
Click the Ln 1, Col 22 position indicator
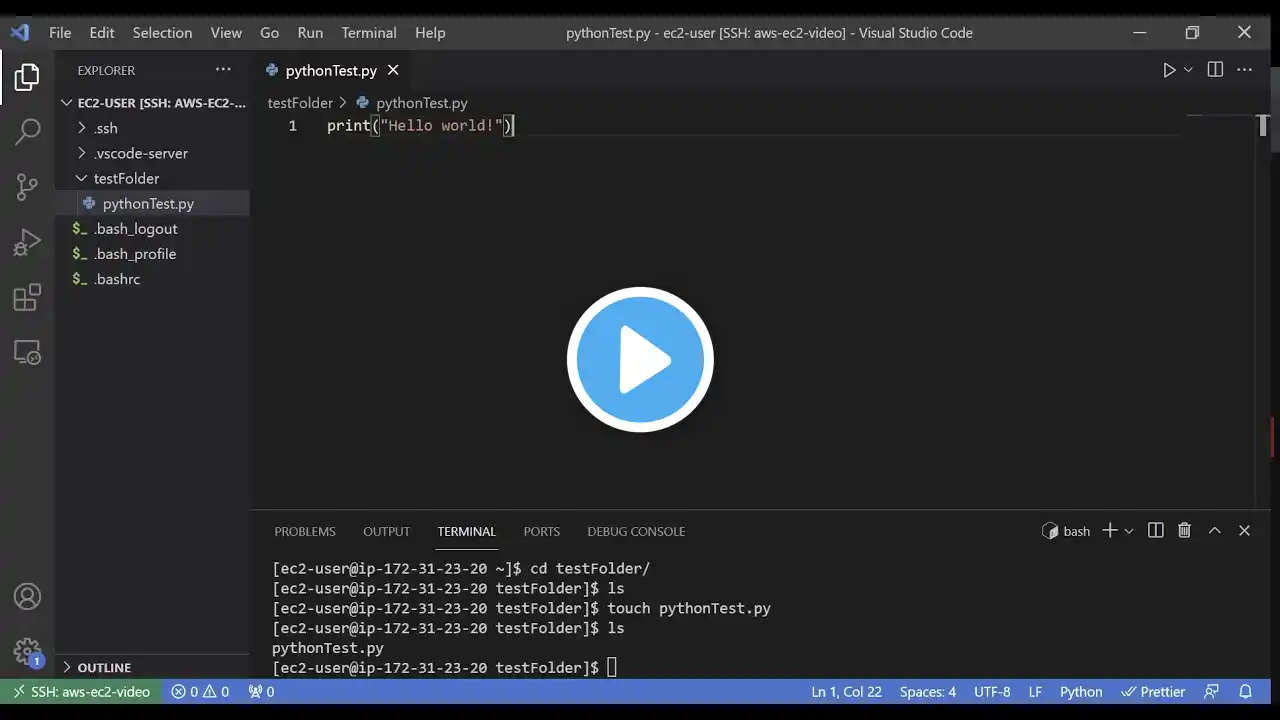(847, 691)
